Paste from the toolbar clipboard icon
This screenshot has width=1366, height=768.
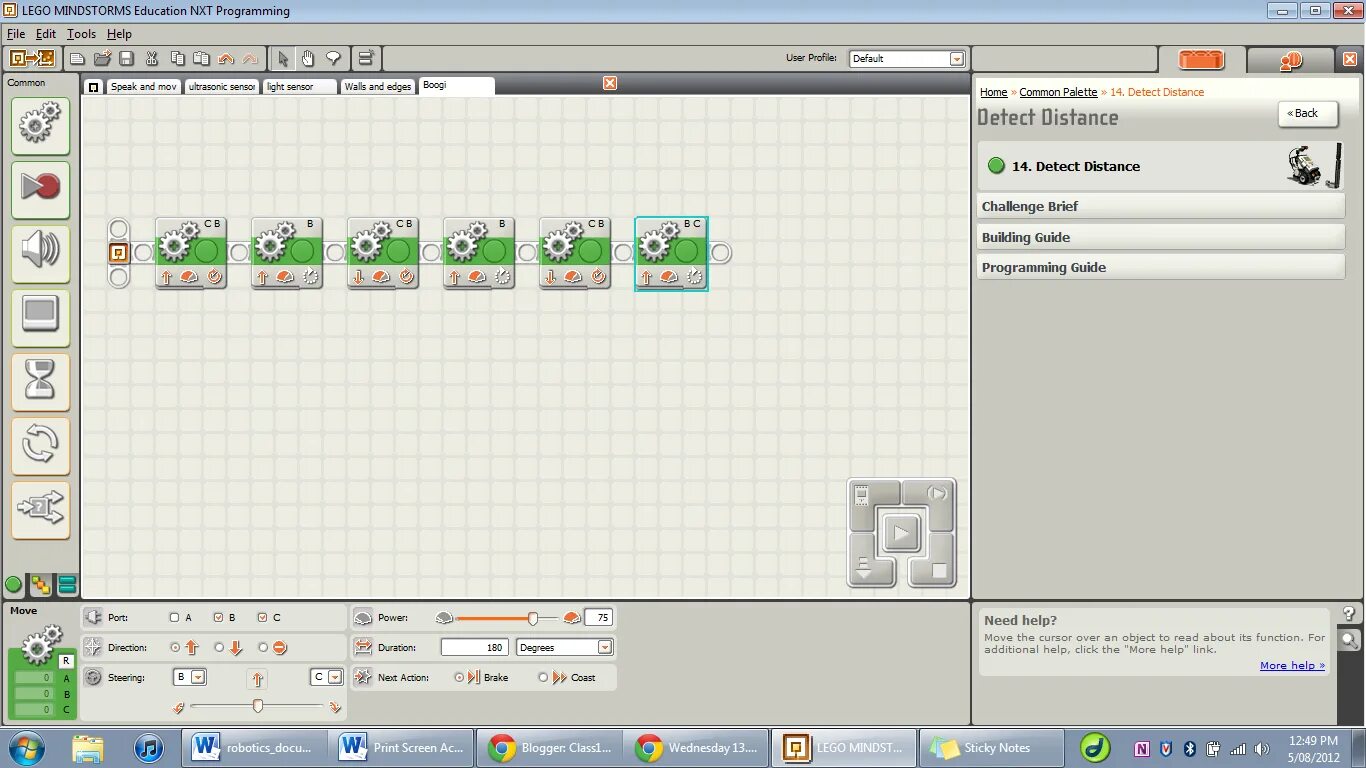pos(201,59)
